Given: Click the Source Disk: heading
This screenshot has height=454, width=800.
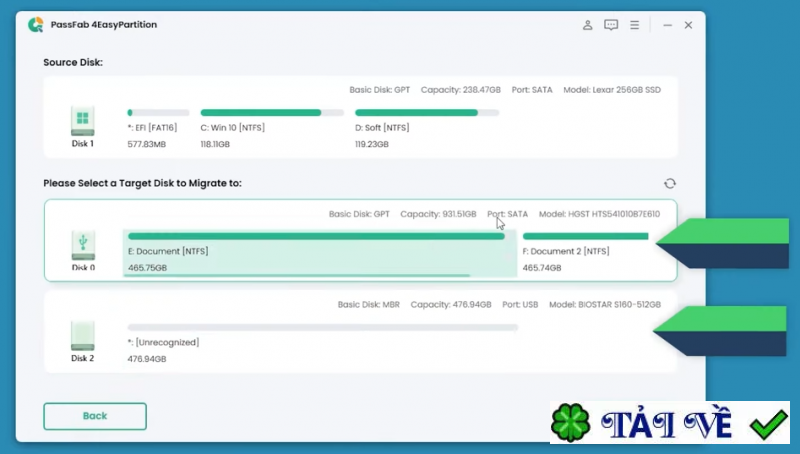Looking at the screenshot, I should (x=73, y=62).
